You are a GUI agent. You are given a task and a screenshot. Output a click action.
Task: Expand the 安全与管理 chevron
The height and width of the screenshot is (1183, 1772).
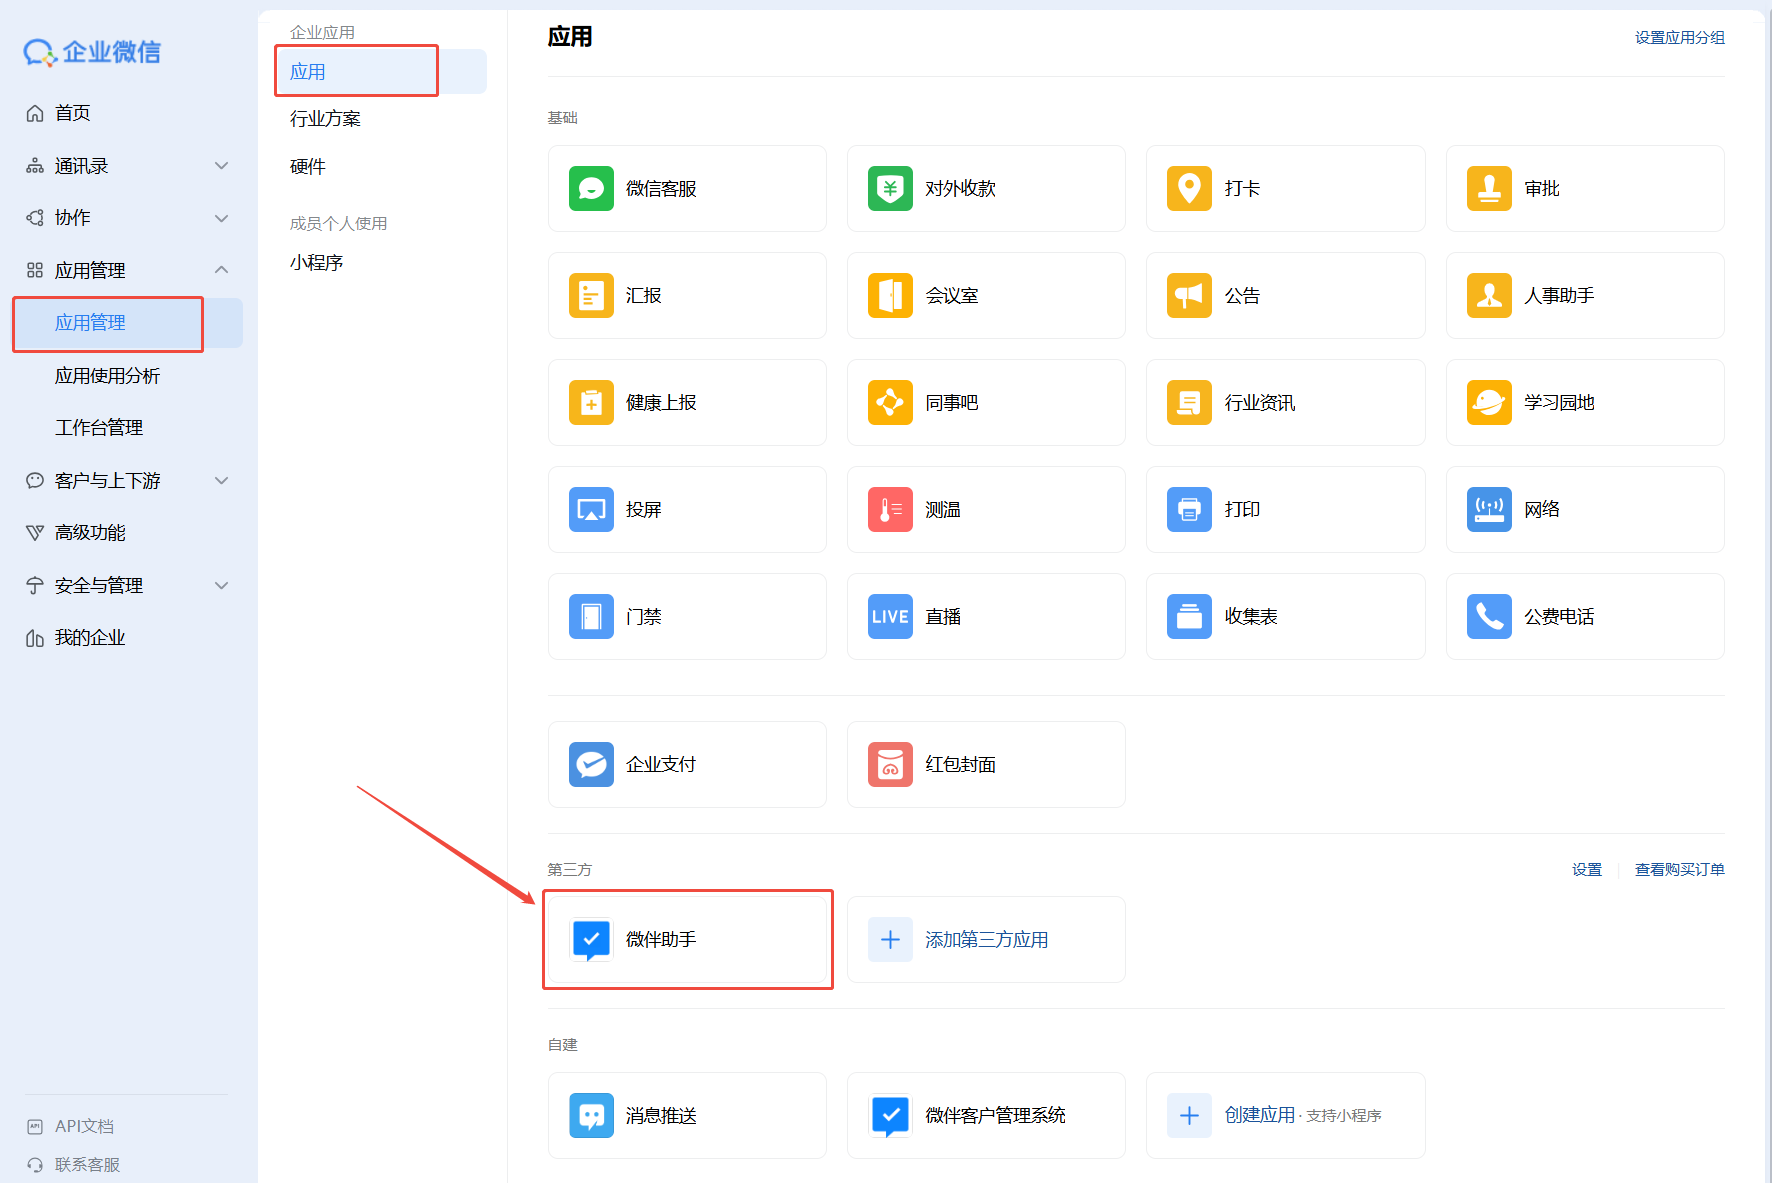(x=222, y=586)
